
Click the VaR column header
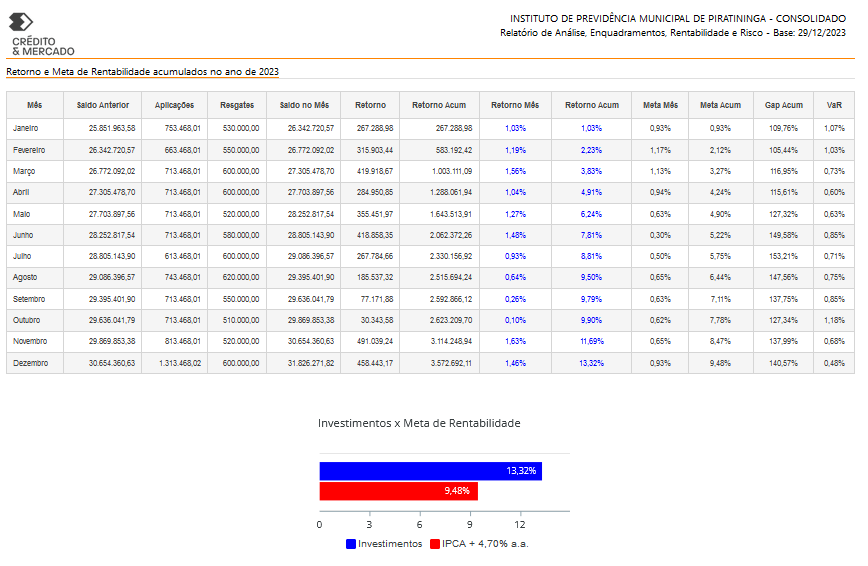point(834,105)
